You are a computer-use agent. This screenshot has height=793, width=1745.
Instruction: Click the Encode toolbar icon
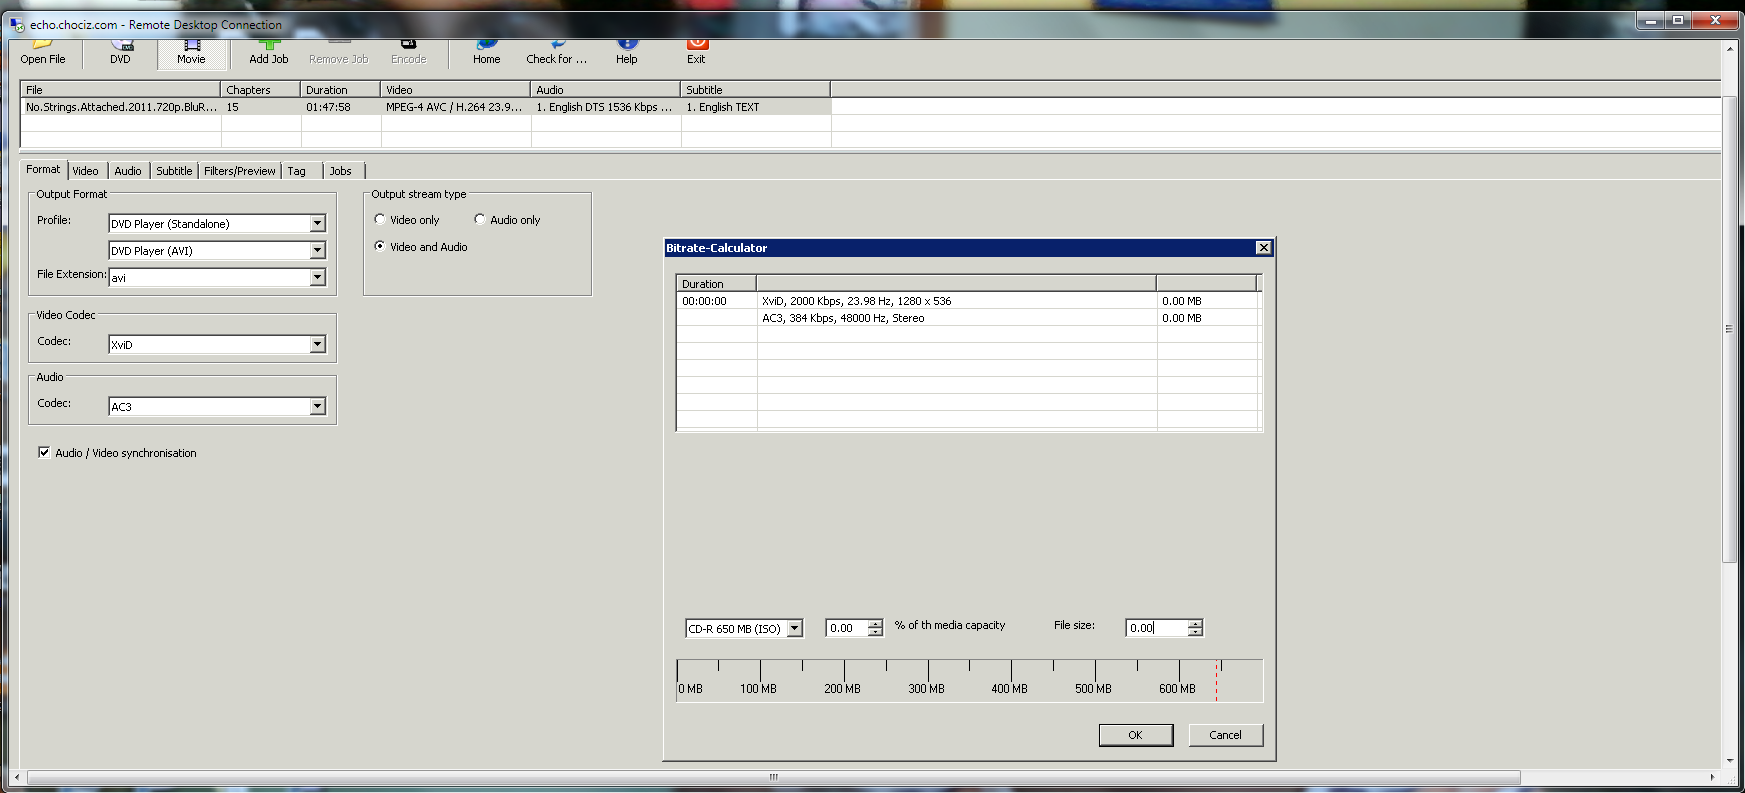click(408, 52)
